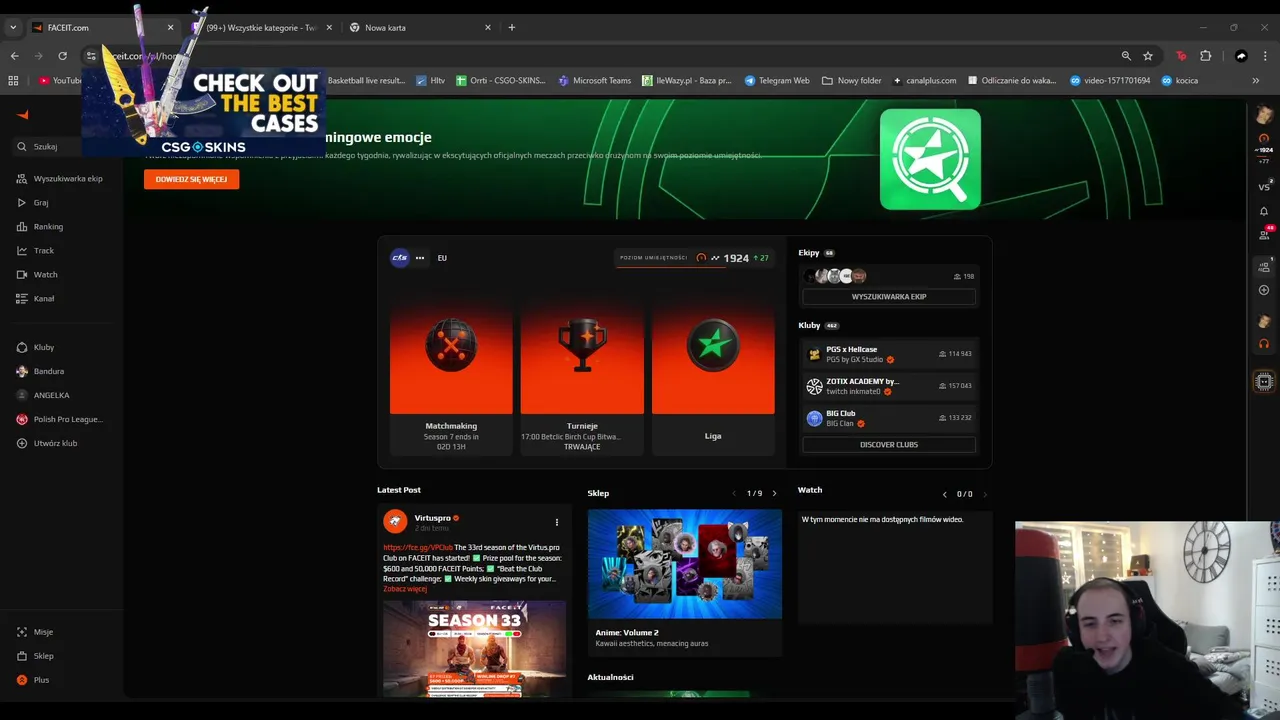Open the Ekipy member avatars
The width and height of the screenshot is (1280, 720).
pos(835,276)
